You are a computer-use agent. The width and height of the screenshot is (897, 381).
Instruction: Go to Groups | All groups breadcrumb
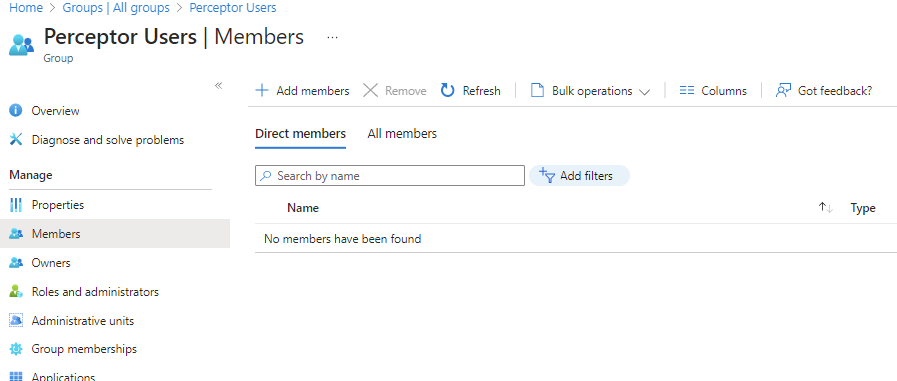tap(116, 8)
